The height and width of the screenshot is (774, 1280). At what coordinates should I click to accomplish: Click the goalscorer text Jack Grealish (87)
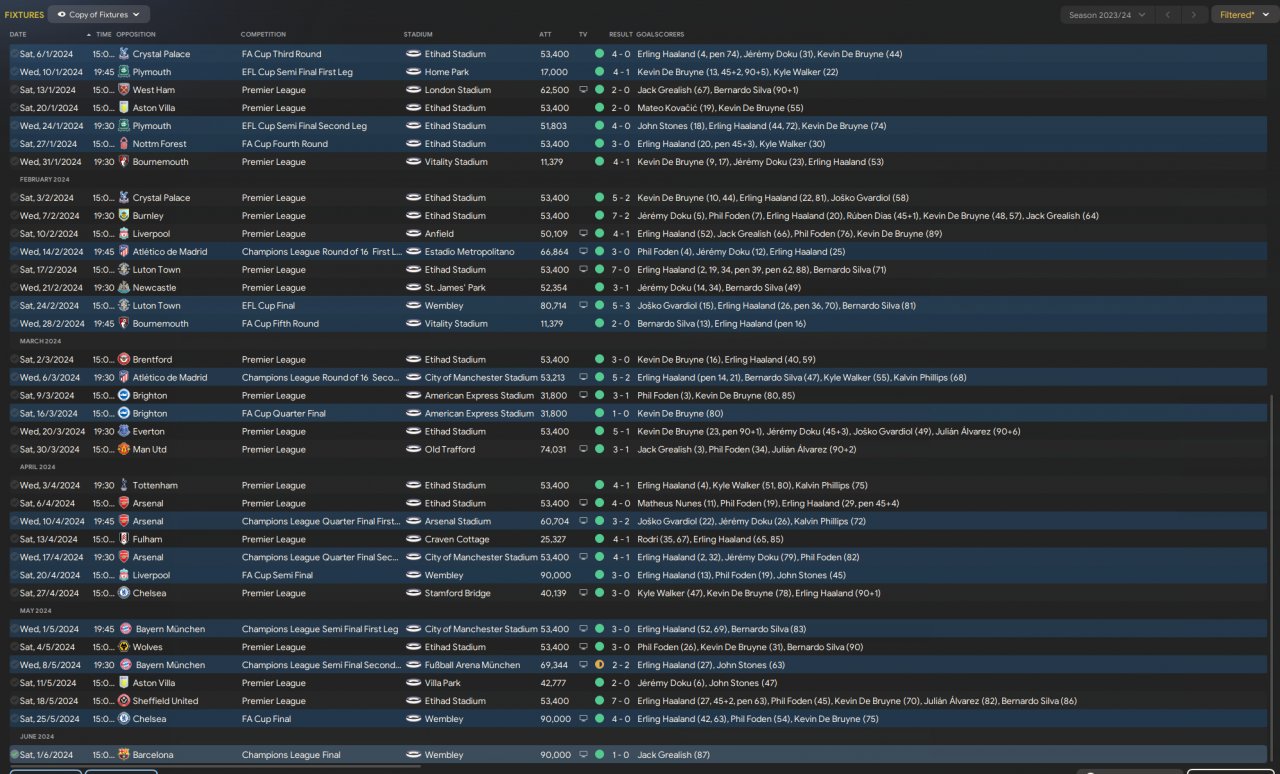click(x=672, y=755)
